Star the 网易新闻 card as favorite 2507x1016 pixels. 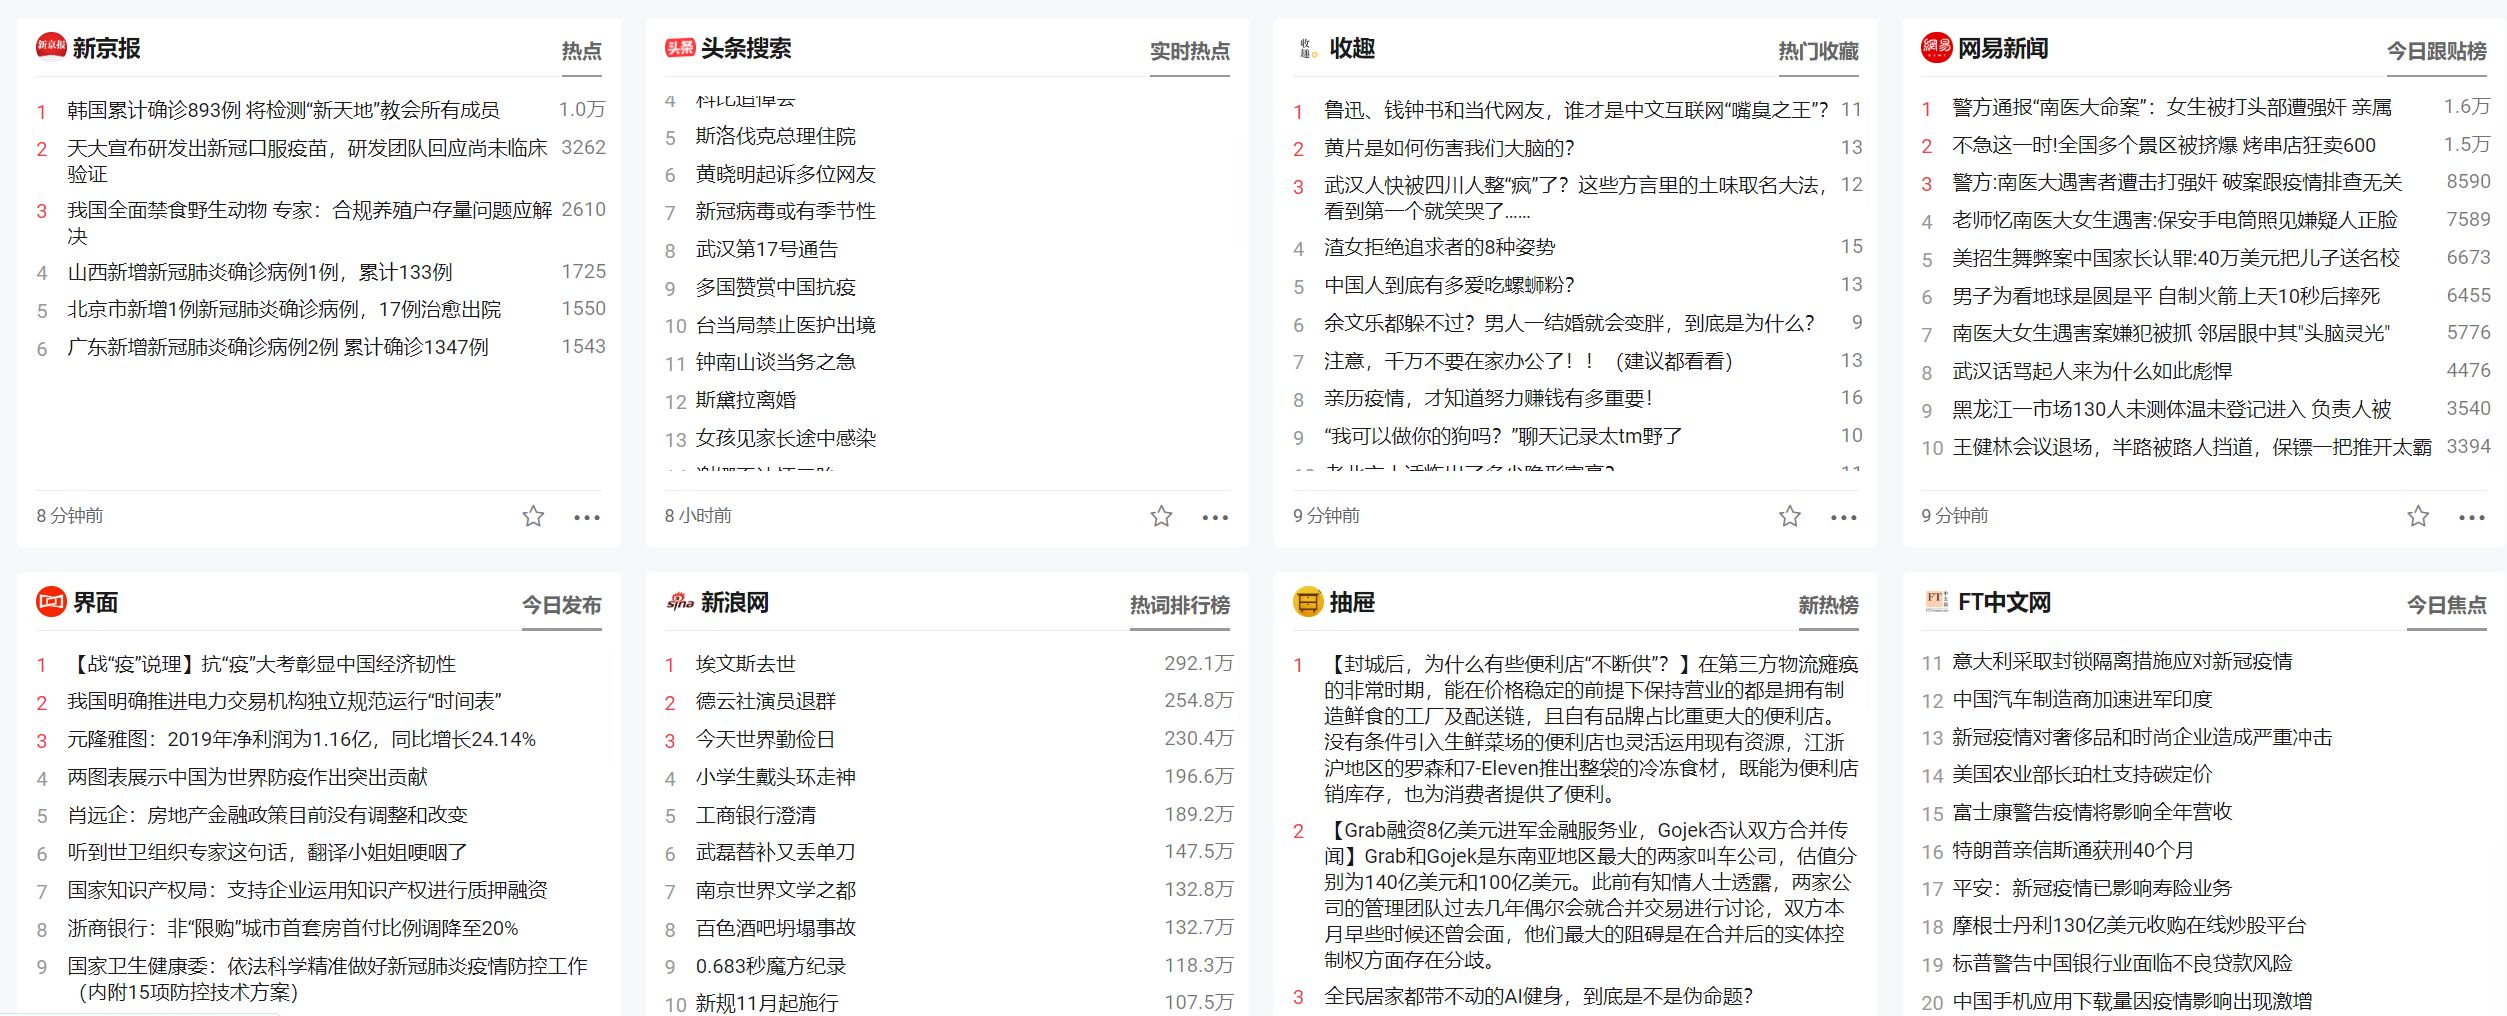(2418, 516)
